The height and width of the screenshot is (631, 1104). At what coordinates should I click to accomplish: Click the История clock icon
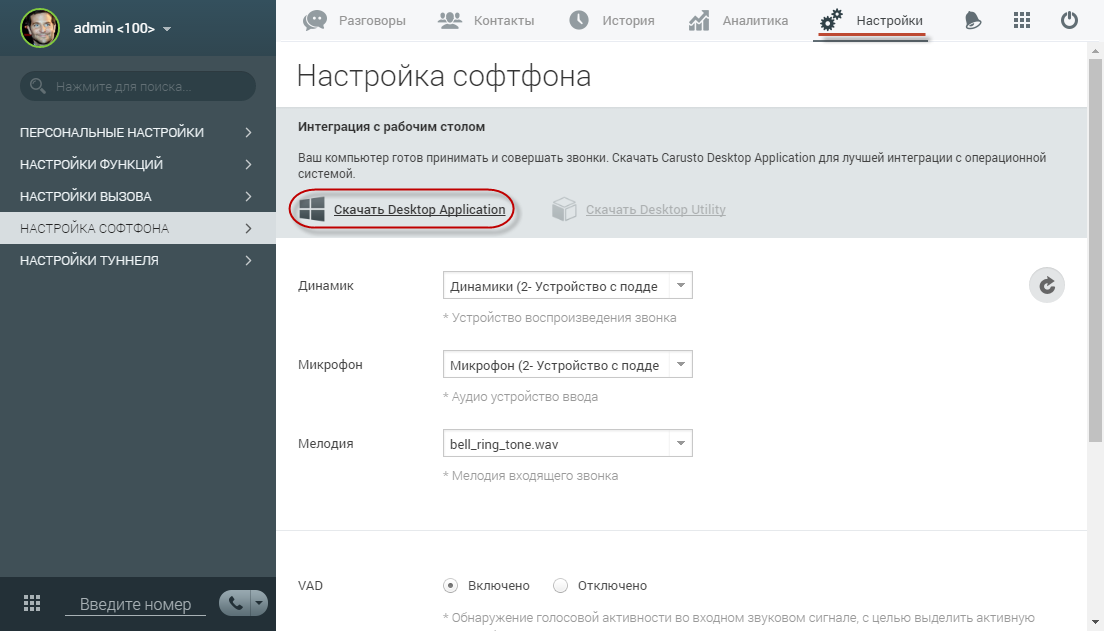(x=579, y=20)
